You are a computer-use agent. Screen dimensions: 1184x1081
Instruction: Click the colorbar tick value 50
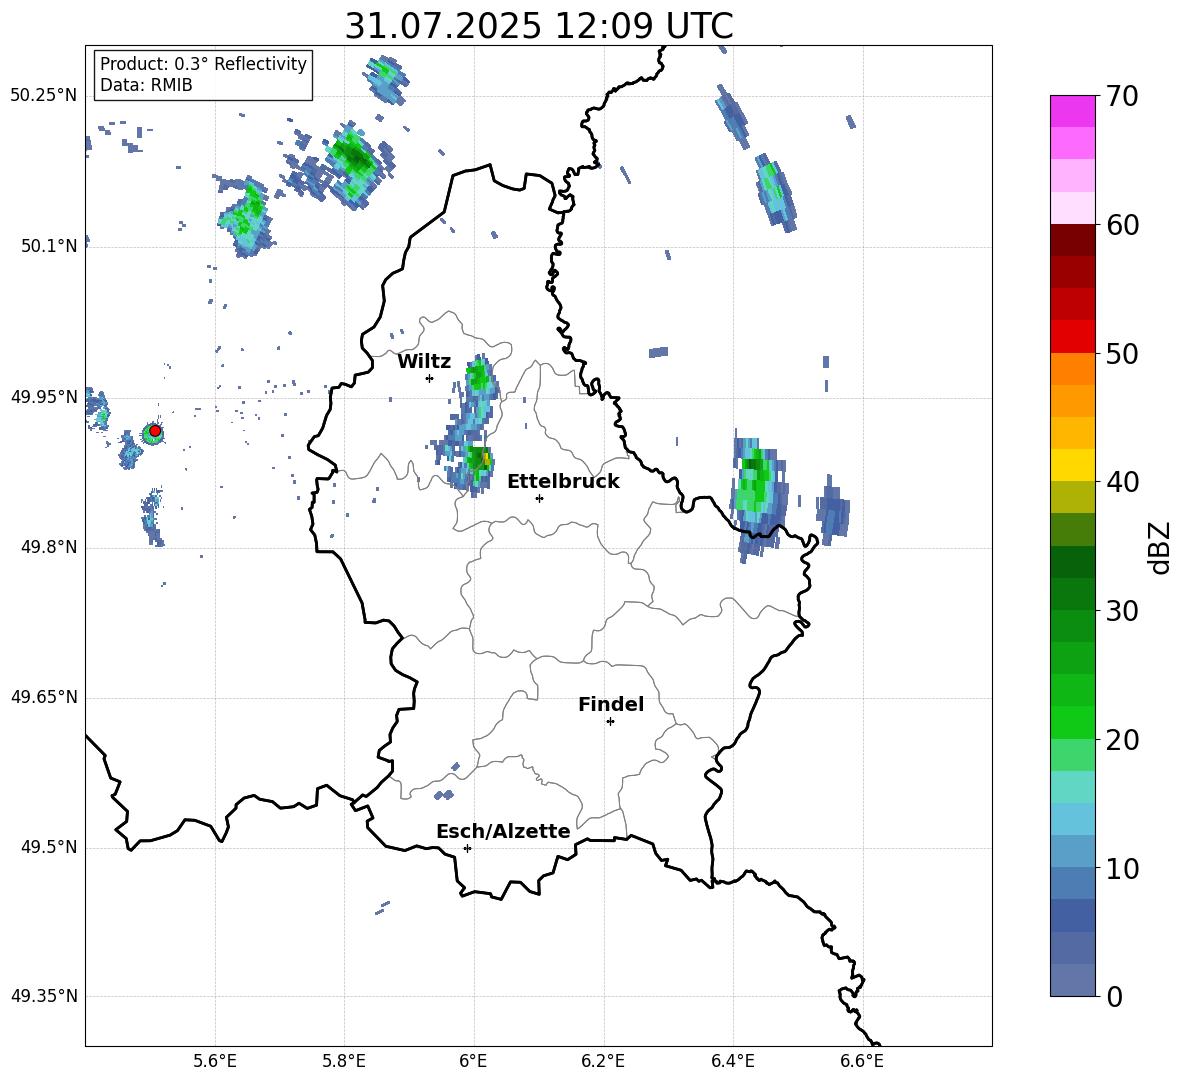click(1122, 354)
